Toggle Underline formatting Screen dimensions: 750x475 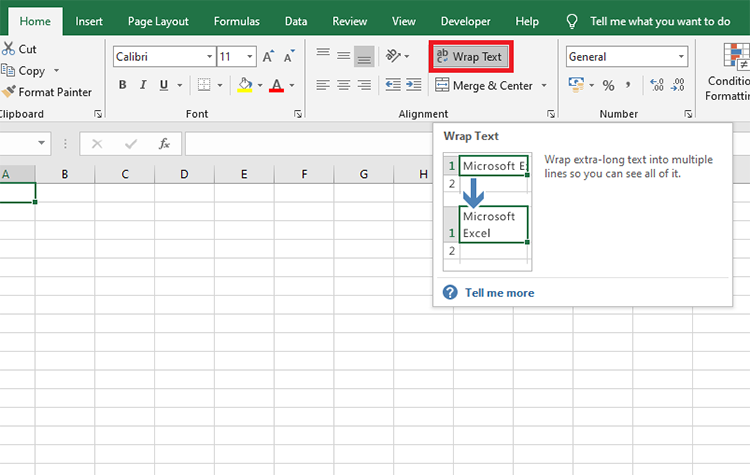point(164,85)
